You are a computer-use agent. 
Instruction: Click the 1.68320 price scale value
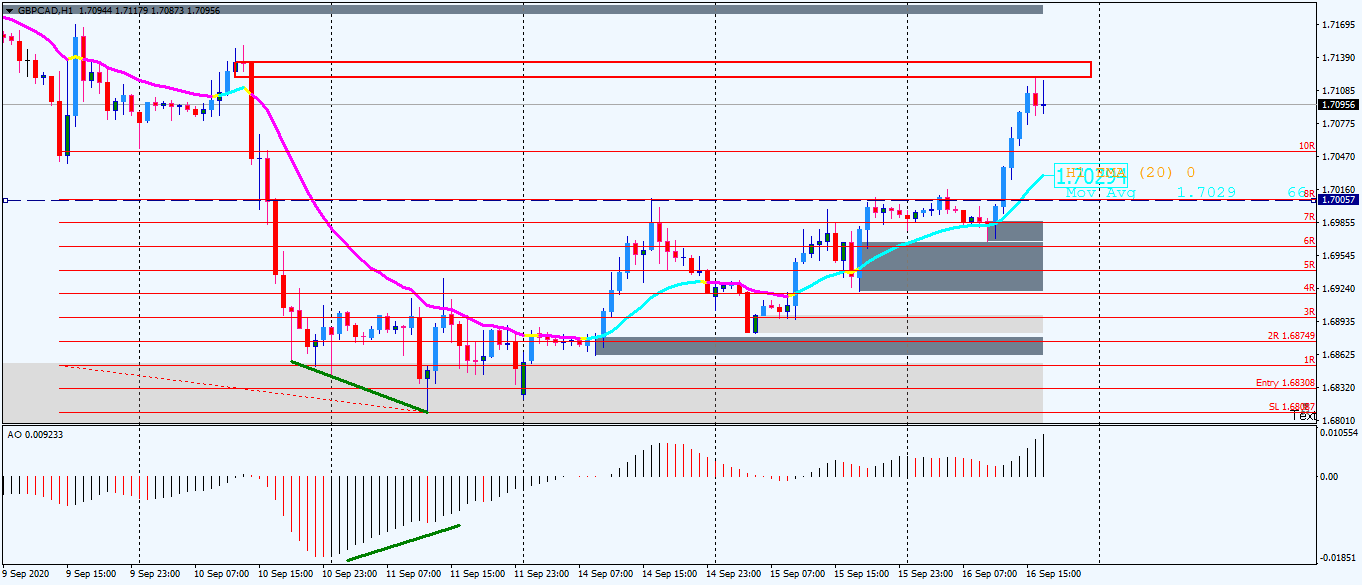[x=1341, y=387]
